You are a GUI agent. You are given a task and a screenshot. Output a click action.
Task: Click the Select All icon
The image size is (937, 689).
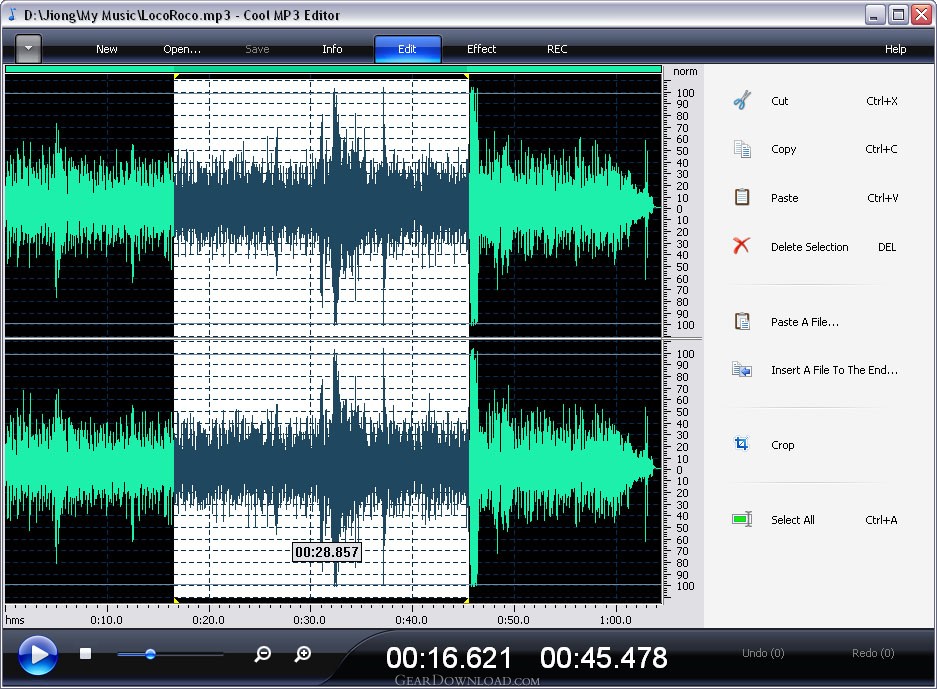click(742, 519)
